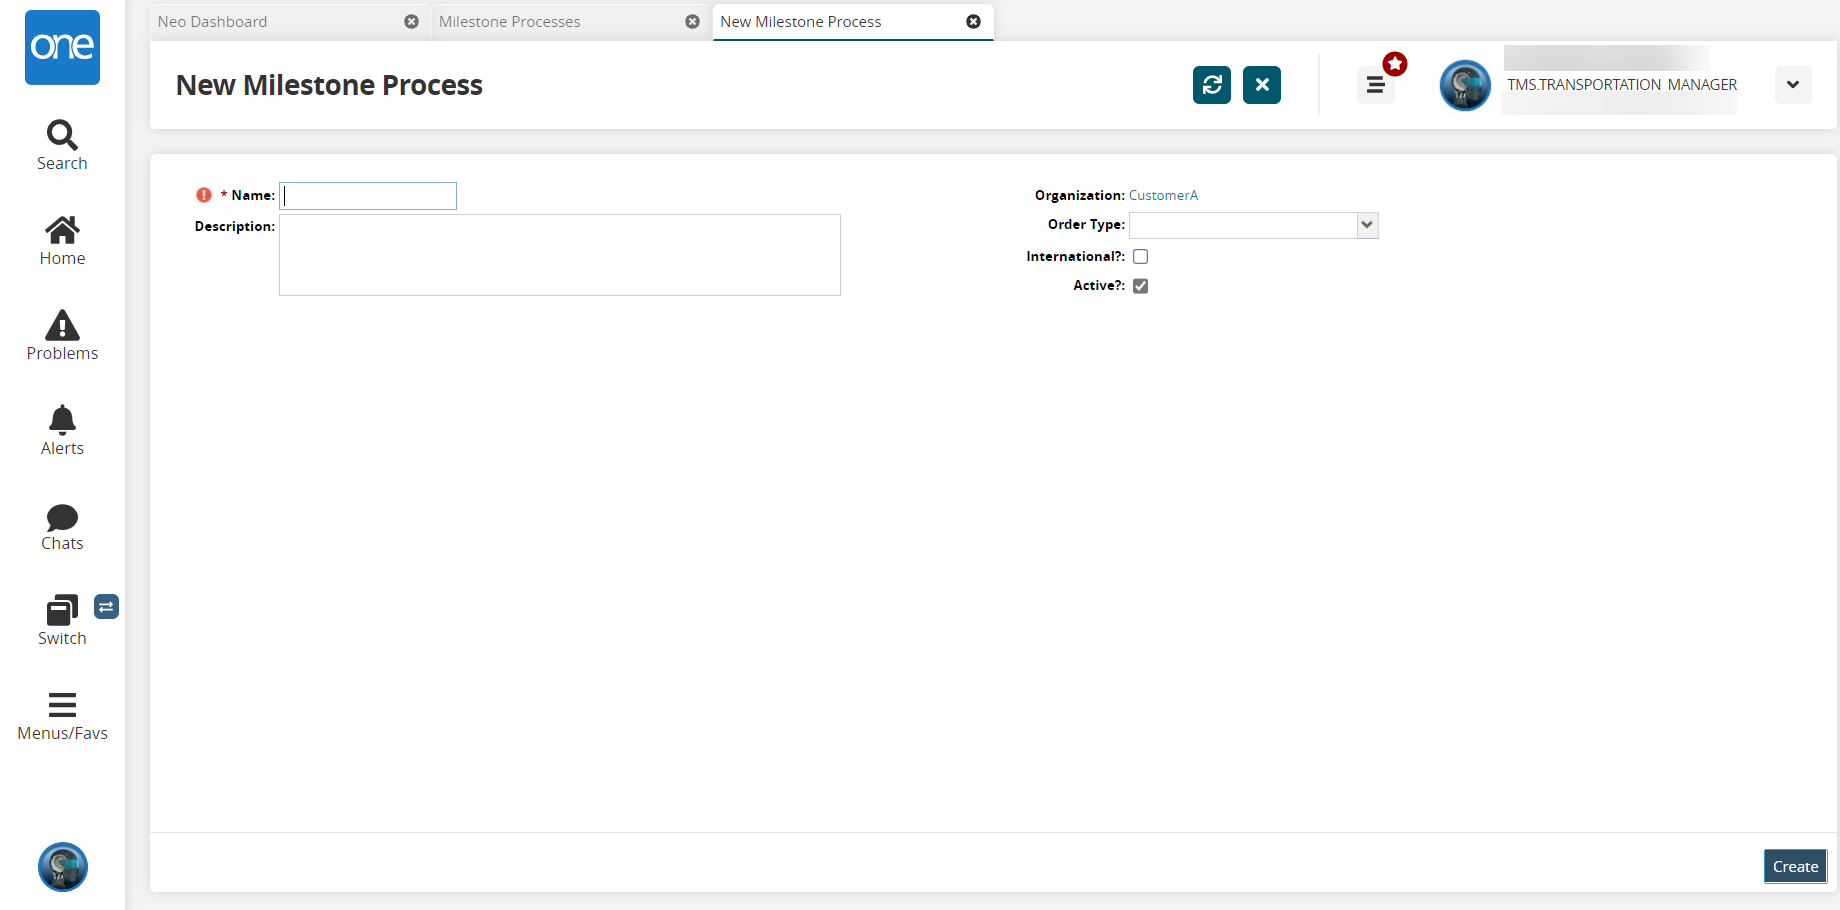Open Chats from the sidebar

62,527
